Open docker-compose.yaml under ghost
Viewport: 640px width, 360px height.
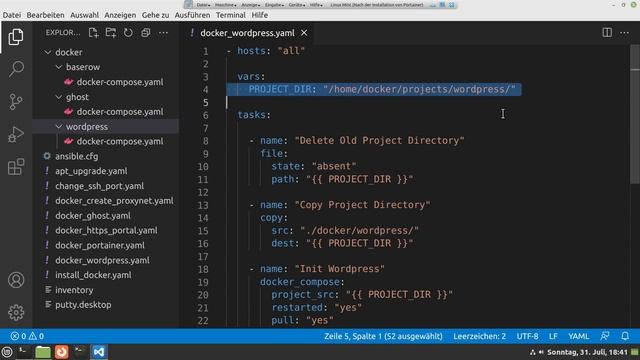click(120, 112)
